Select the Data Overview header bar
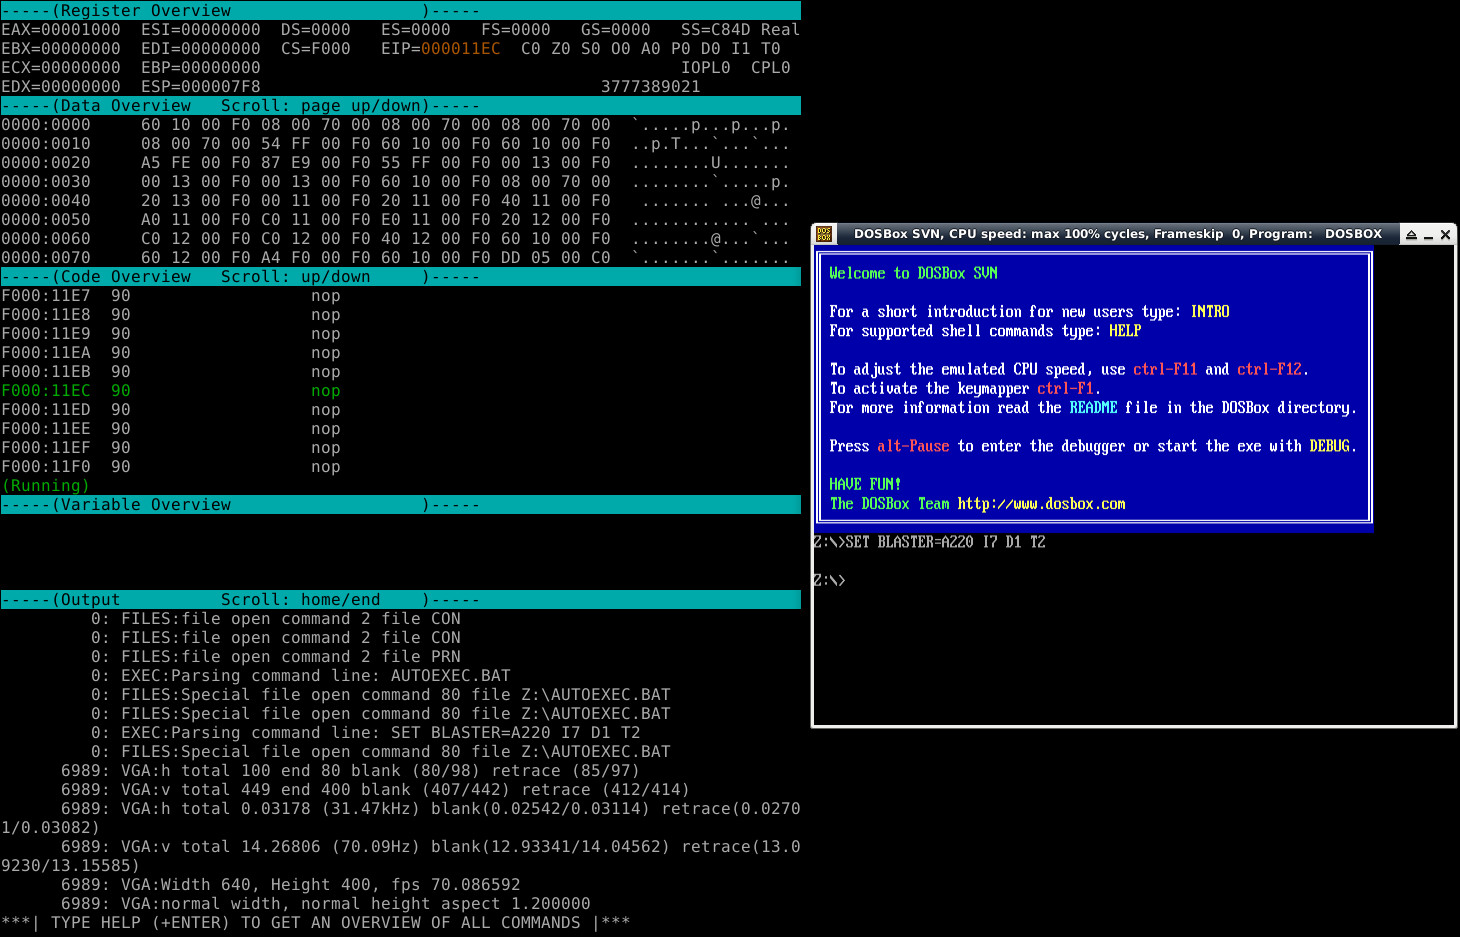Image resolution: width=1460 pixels, height=937 pixels. (x=400, y=106)
